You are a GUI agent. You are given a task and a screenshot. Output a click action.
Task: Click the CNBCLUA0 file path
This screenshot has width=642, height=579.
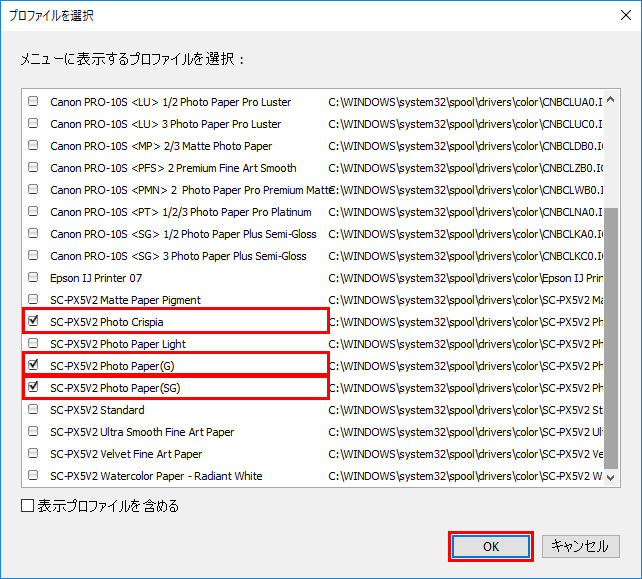[465, 102]
